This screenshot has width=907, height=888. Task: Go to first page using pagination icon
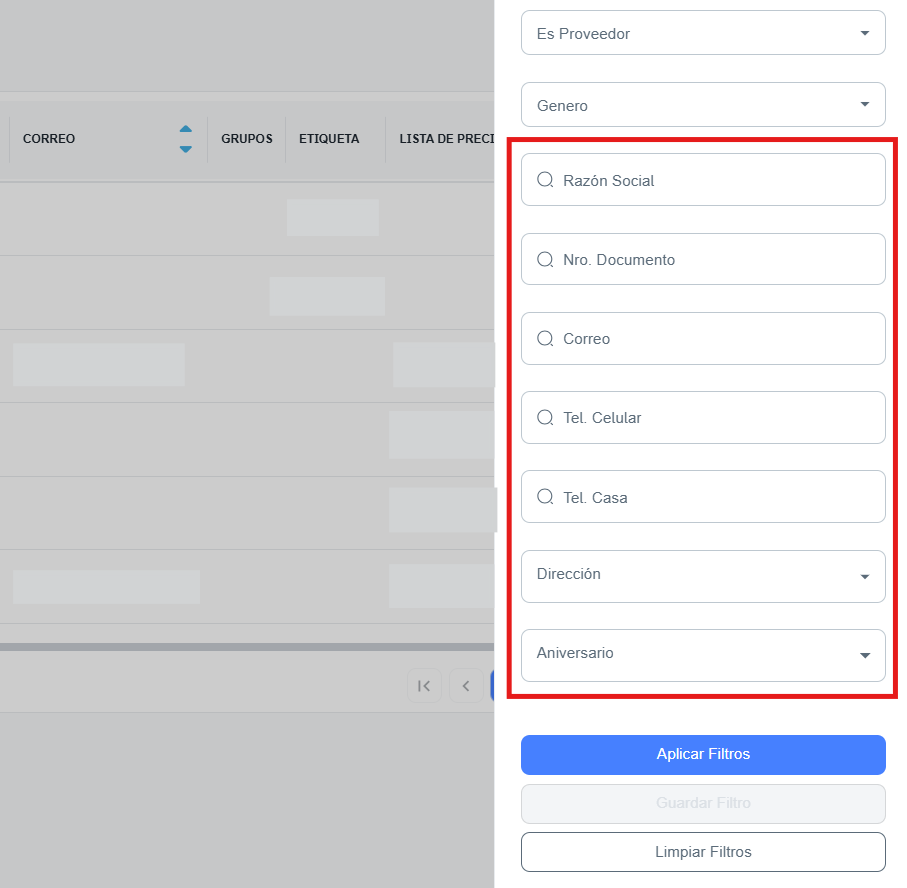click(424, 686)
